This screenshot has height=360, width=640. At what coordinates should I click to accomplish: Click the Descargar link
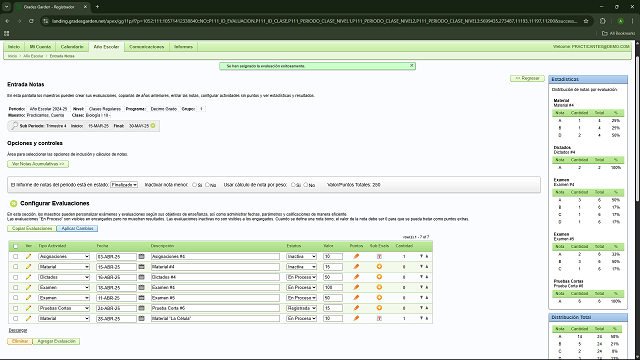coord(18,330)
